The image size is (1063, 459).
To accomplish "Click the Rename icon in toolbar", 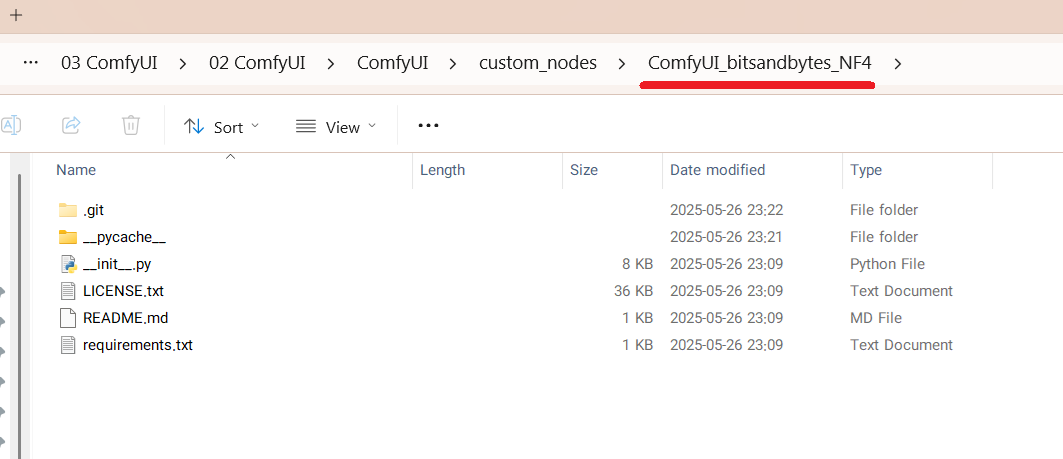I will point(11,126).
